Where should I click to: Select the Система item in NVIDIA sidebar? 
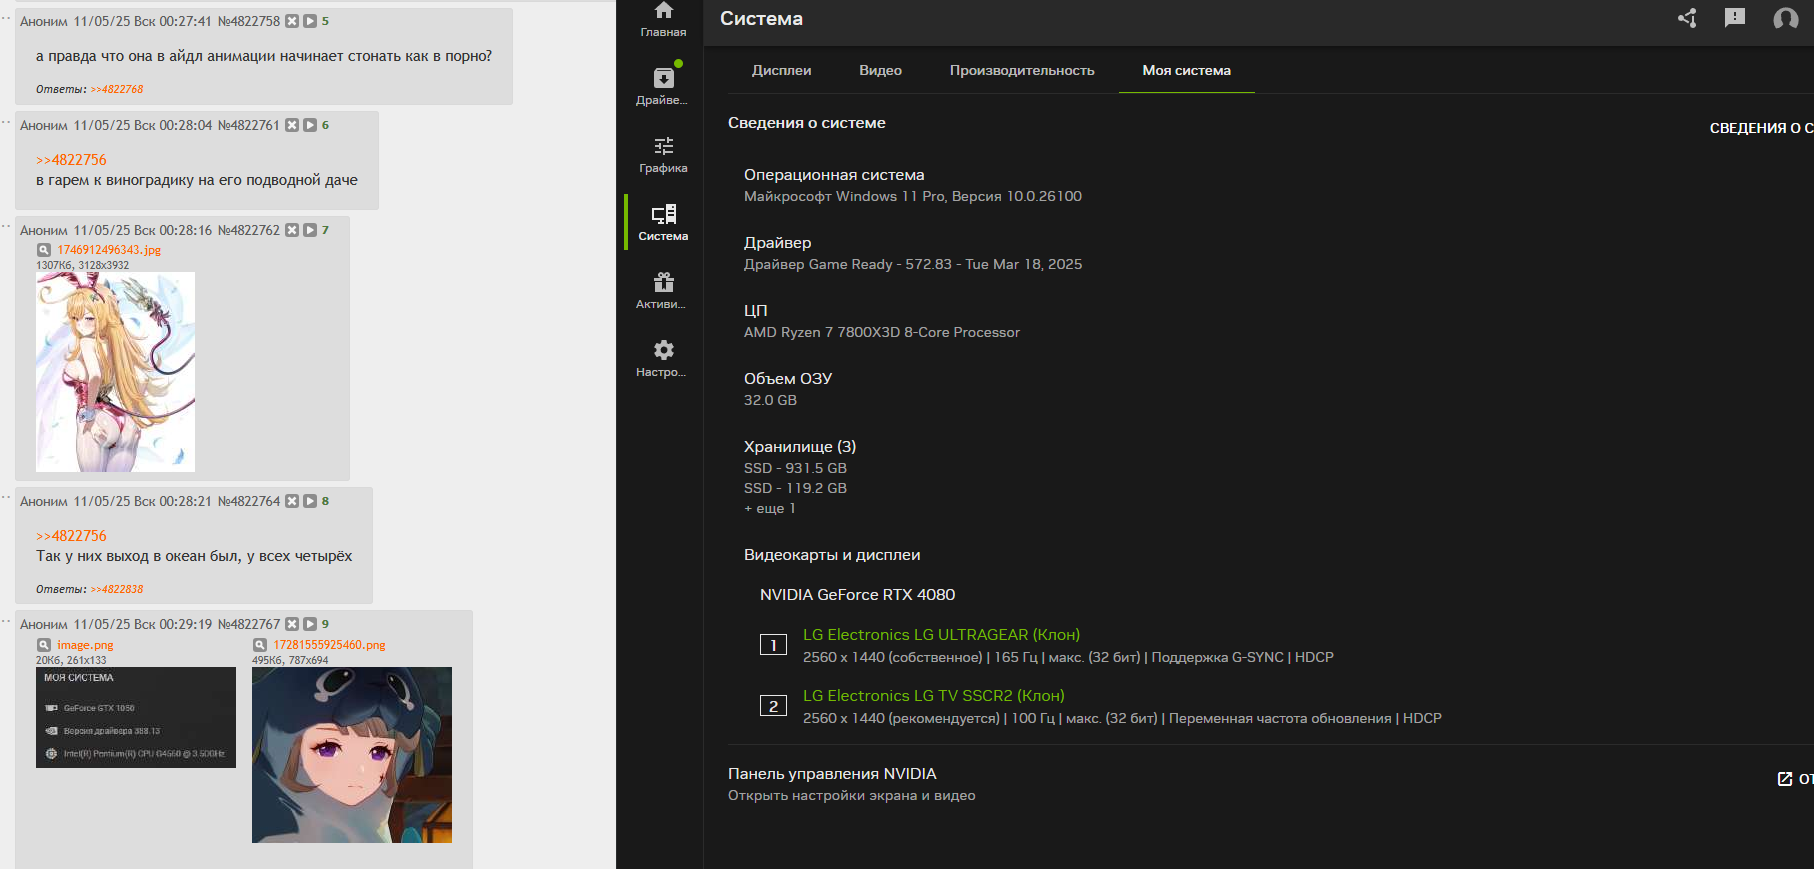663,222
